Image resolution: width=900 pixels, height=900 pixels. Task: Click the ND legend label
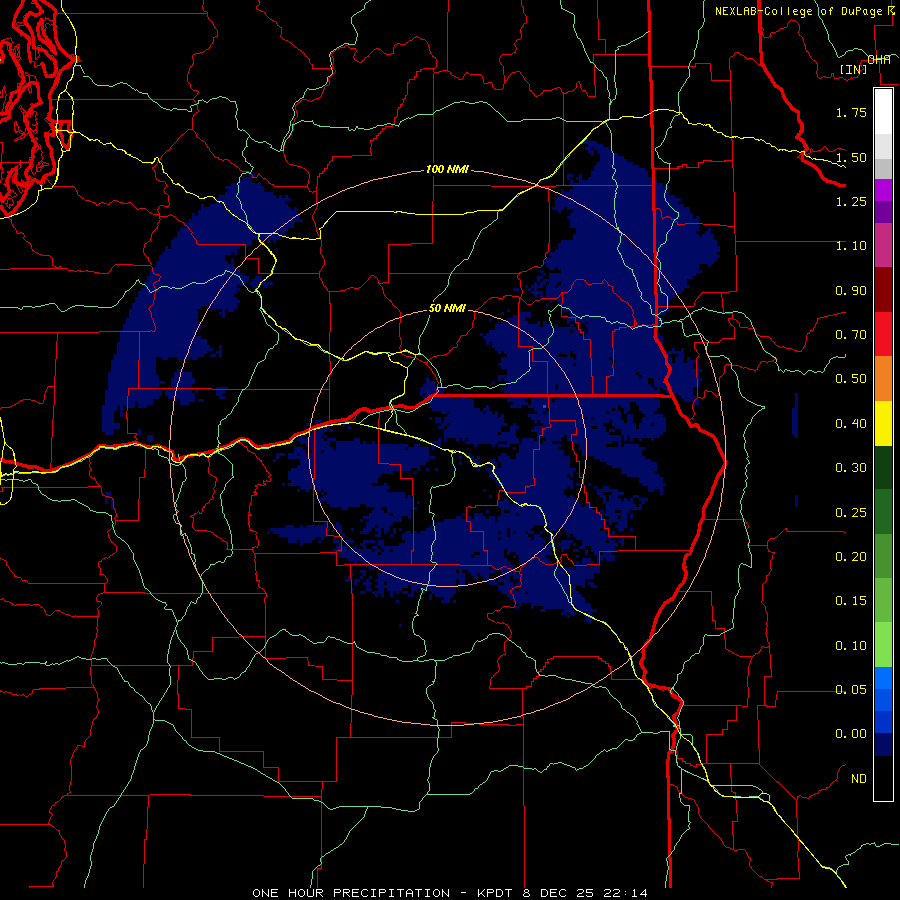click(859, 779)
